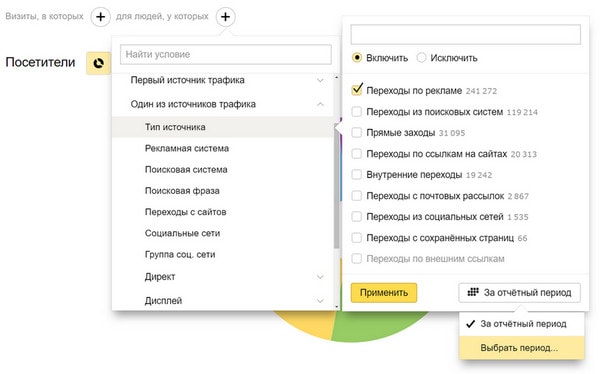Click the 'Применить' button
The height and width of the screenshot is (374, 600).
coord(384,293)
